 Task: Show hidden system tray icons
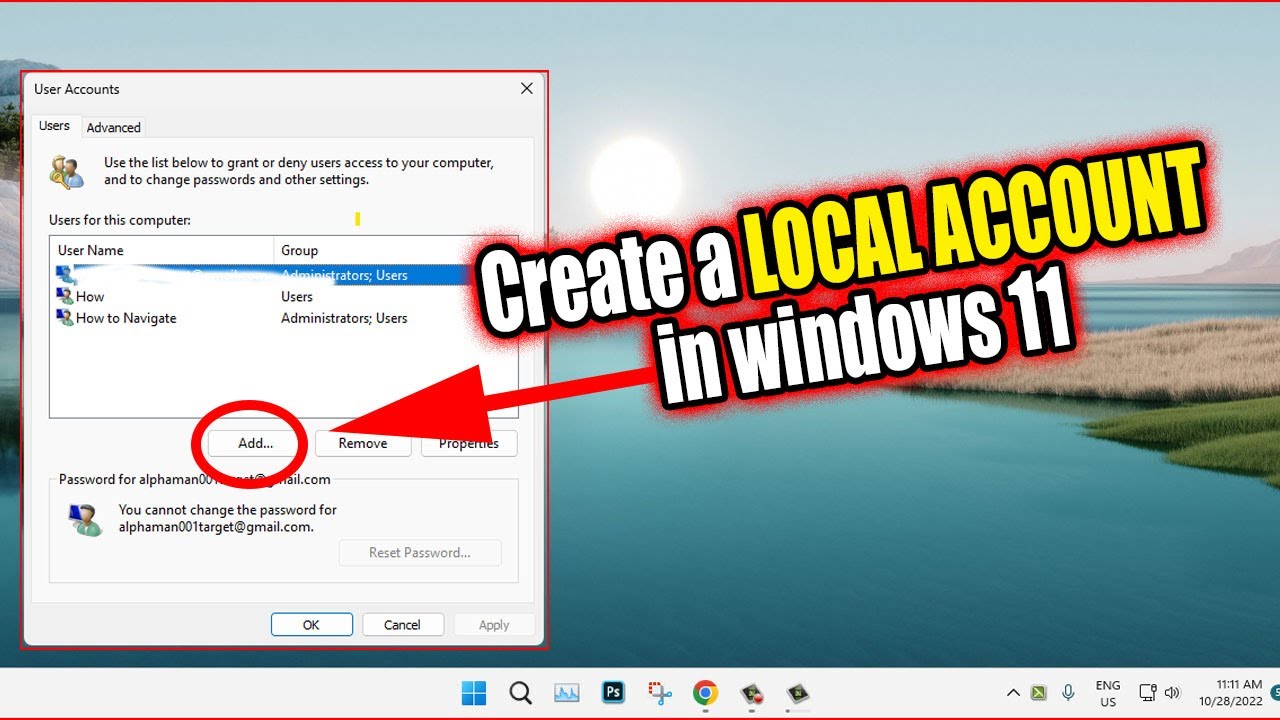[1013, 692]
